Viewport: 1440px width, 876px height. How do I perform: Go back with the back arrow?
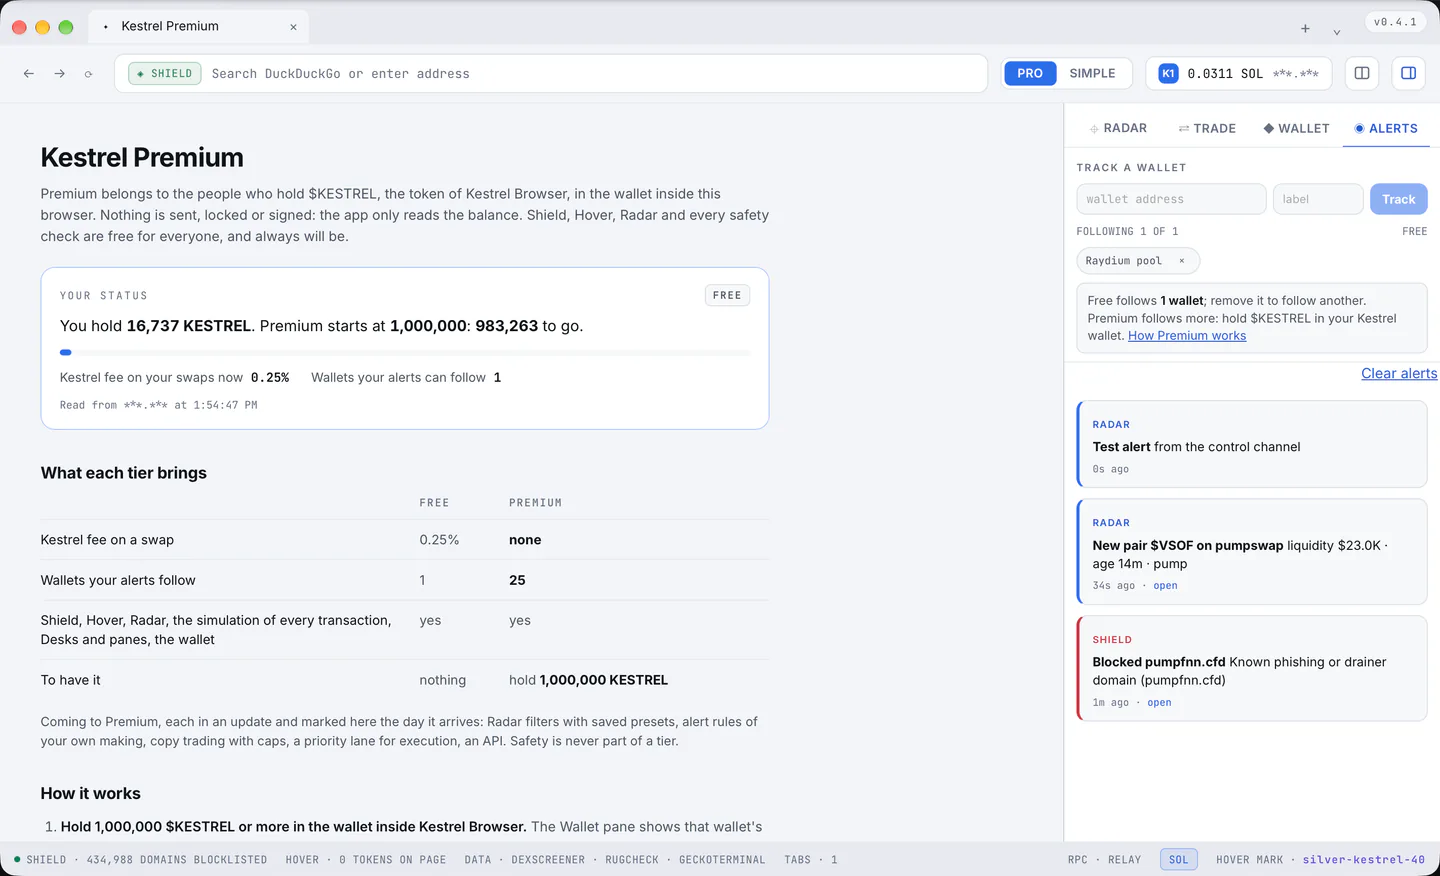(x=29, y=74)
